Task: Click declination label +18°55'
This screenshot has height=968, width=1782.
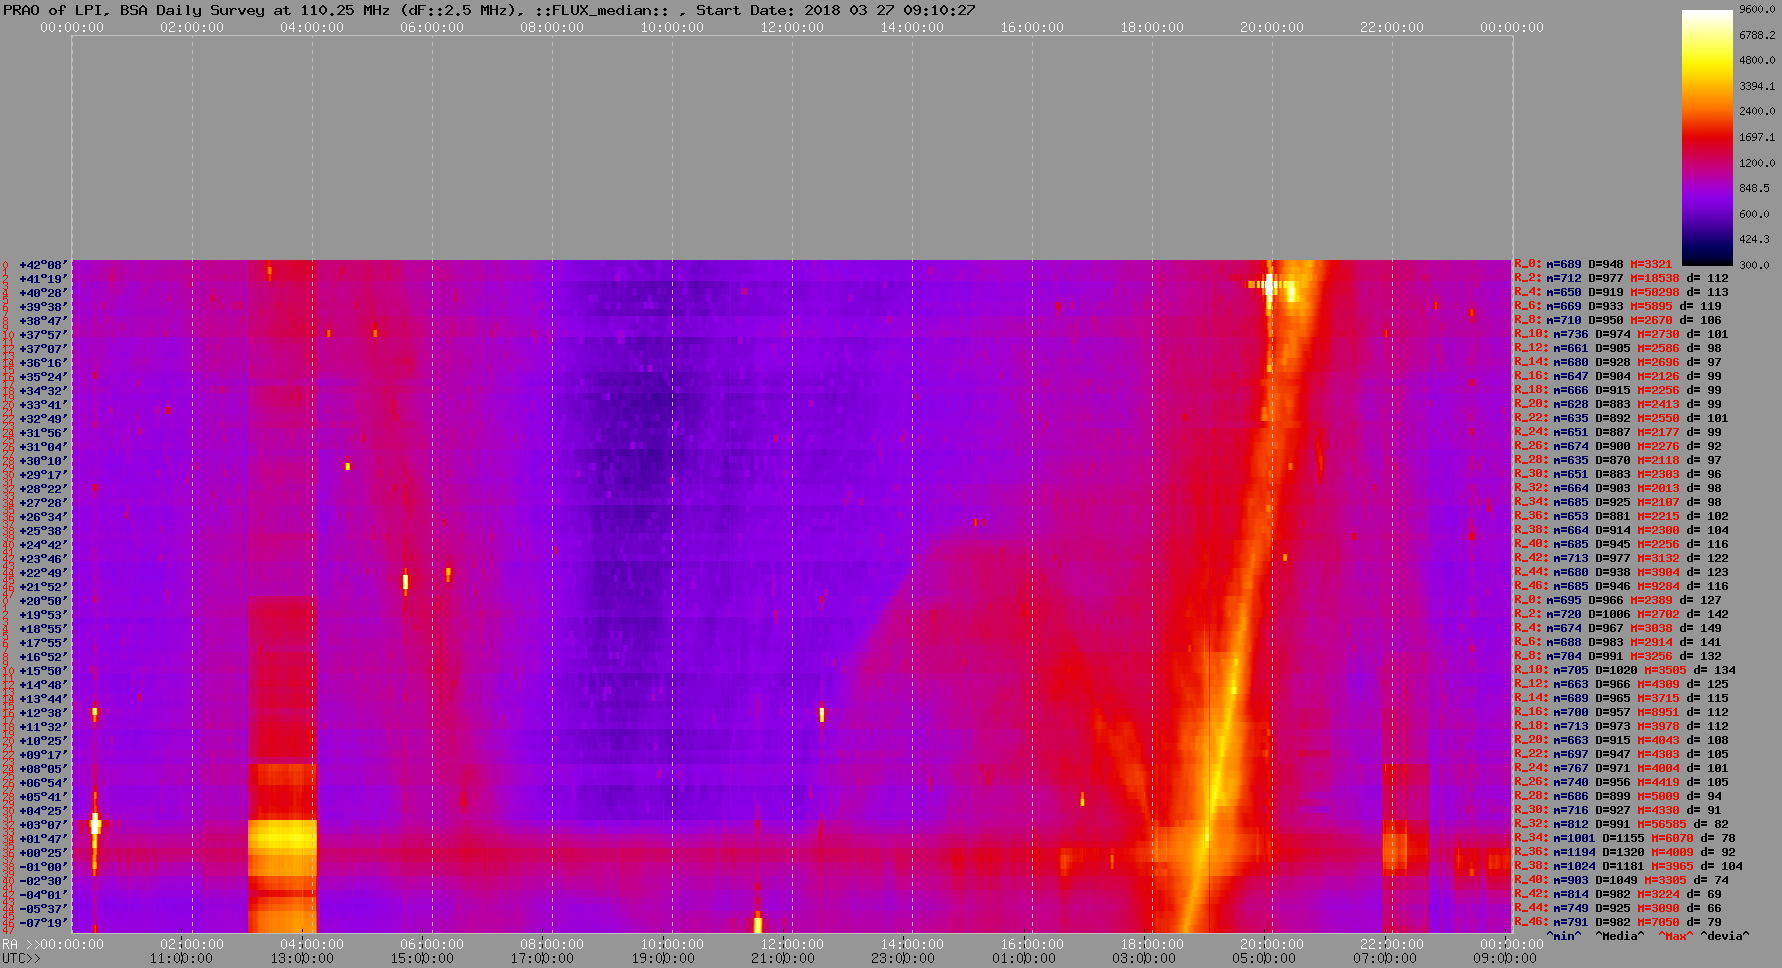Action: point(43,629)
